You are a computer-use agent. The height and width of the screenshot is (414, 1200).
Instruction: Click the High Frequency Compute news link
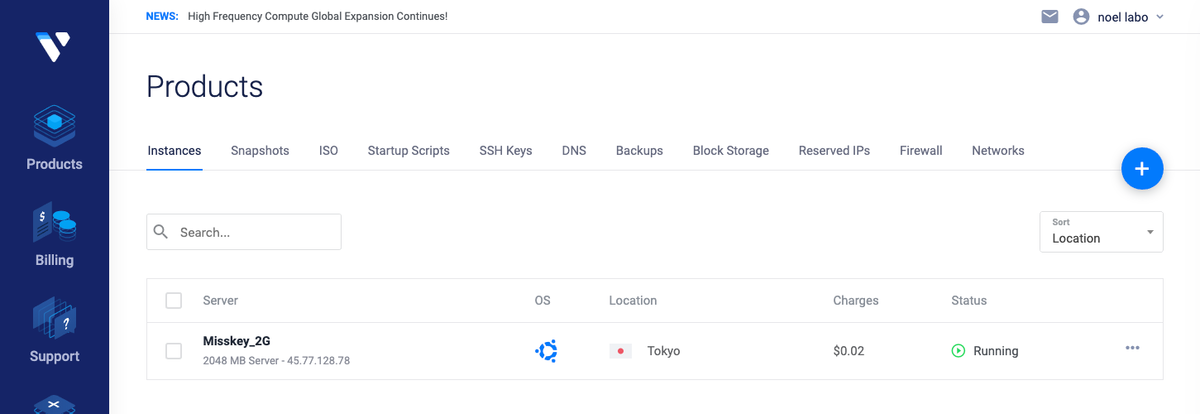[317, 17]
